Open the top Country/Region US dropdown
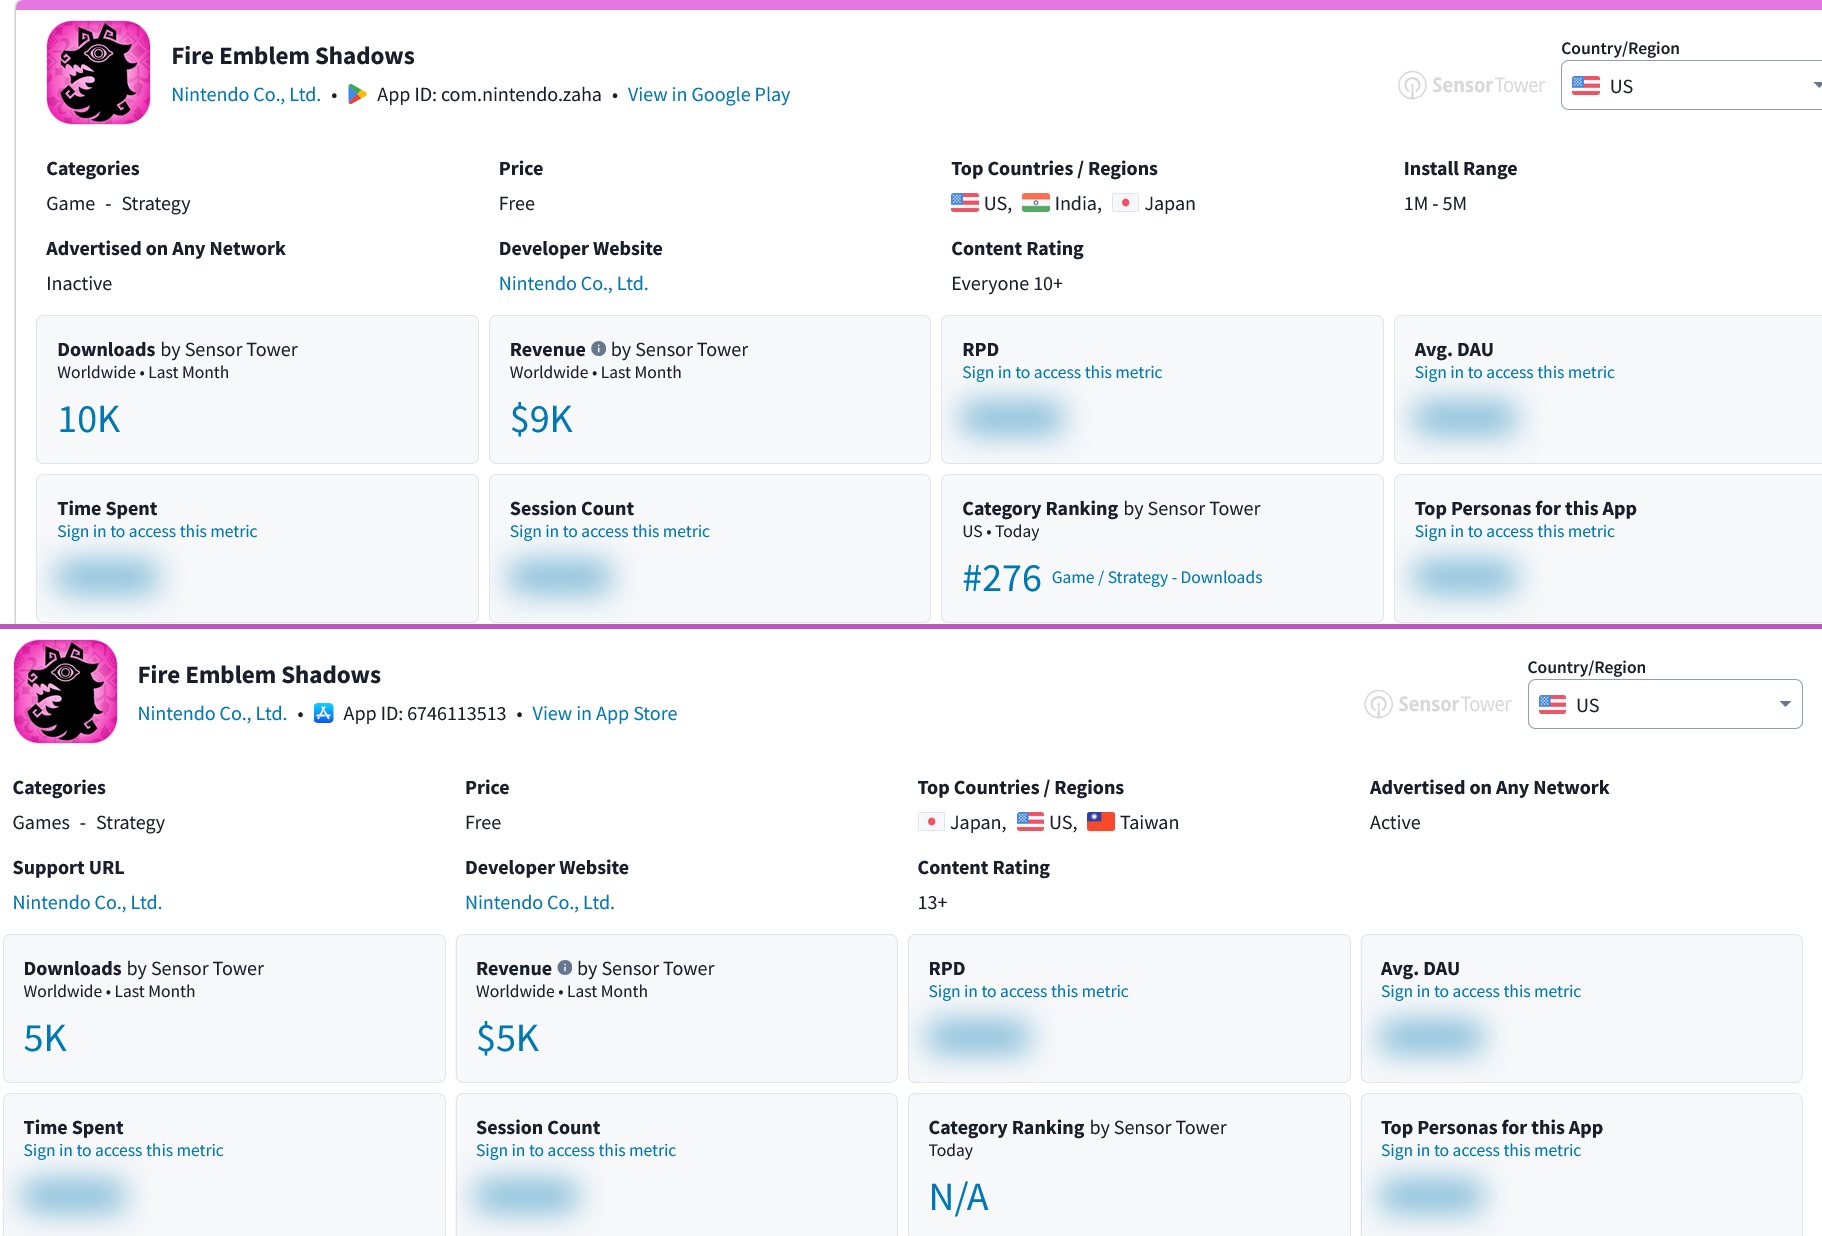The width and height of the screenshot is (1822, 1236). click(x=1692, y=85)
